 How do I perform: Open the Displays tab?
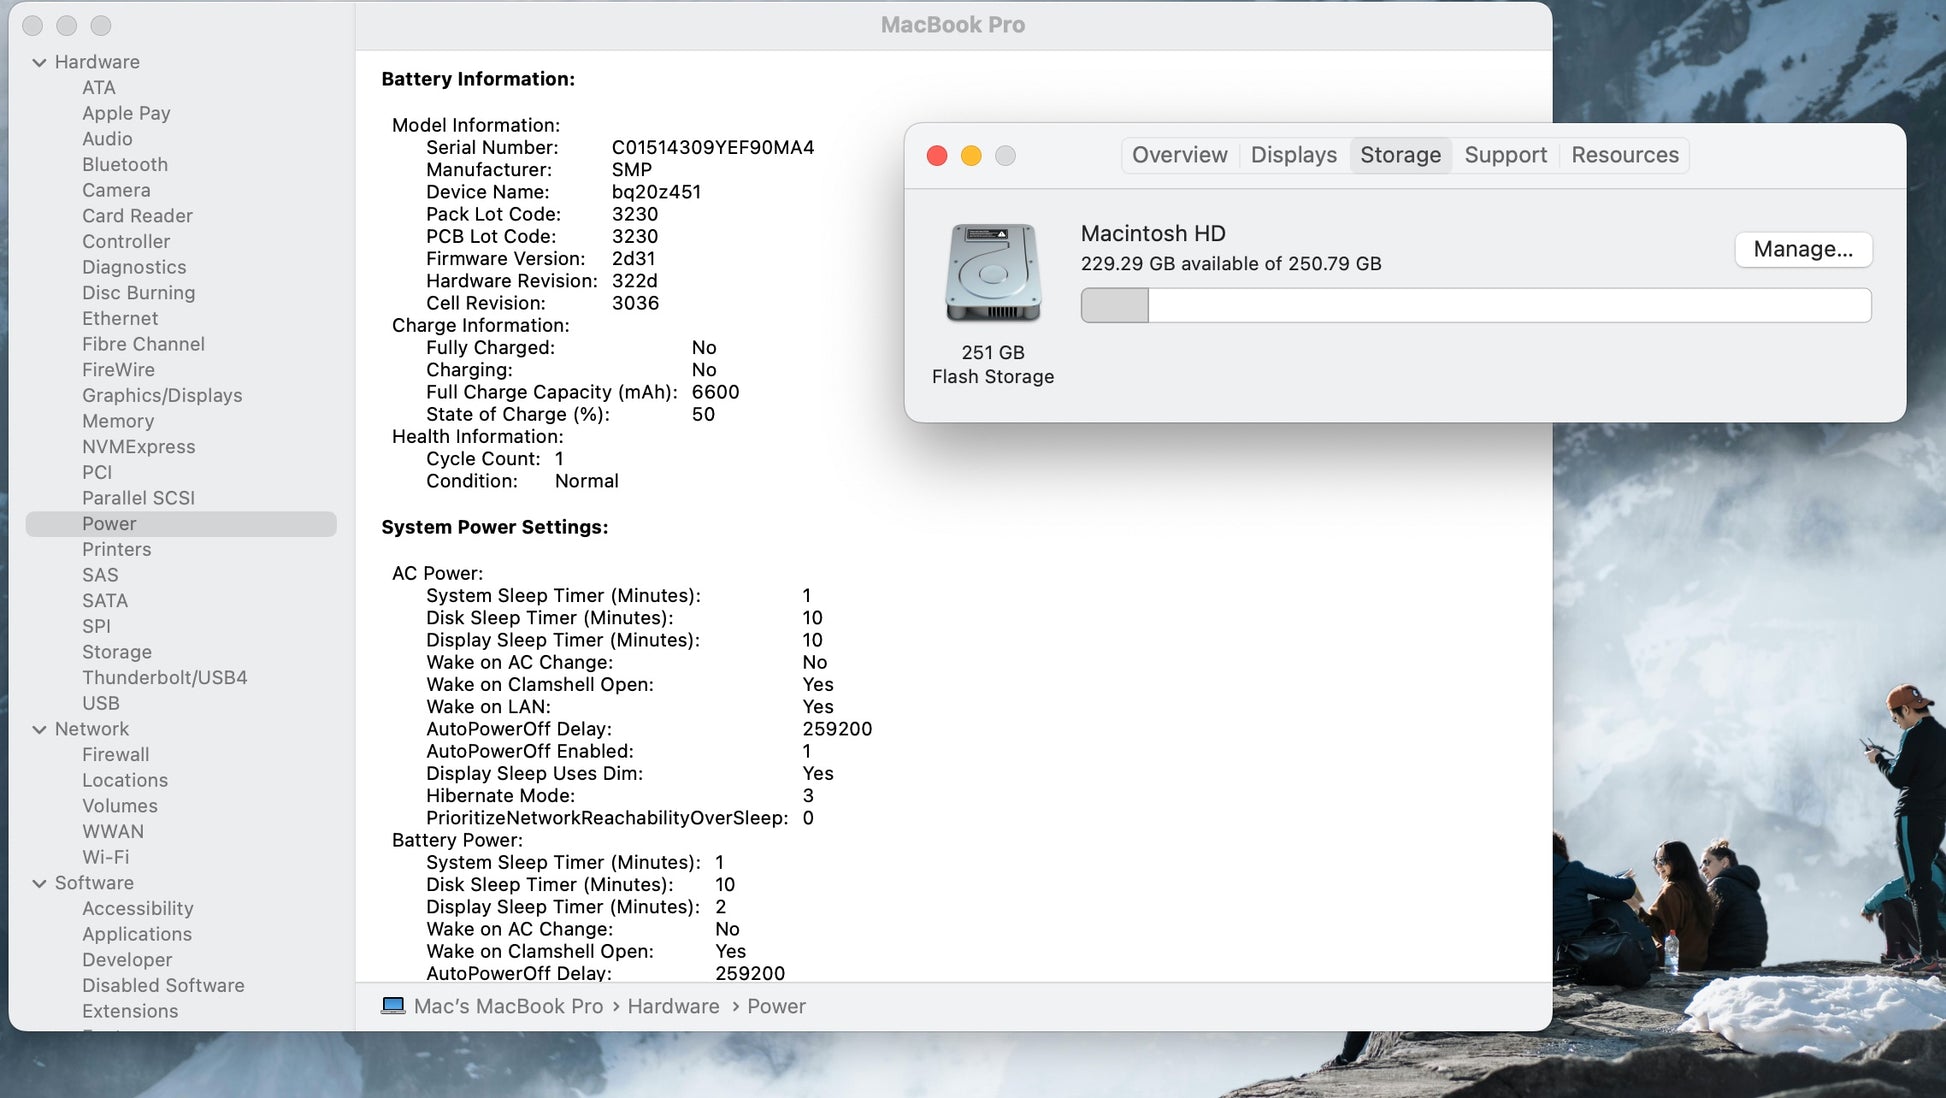click(1293, 155)
